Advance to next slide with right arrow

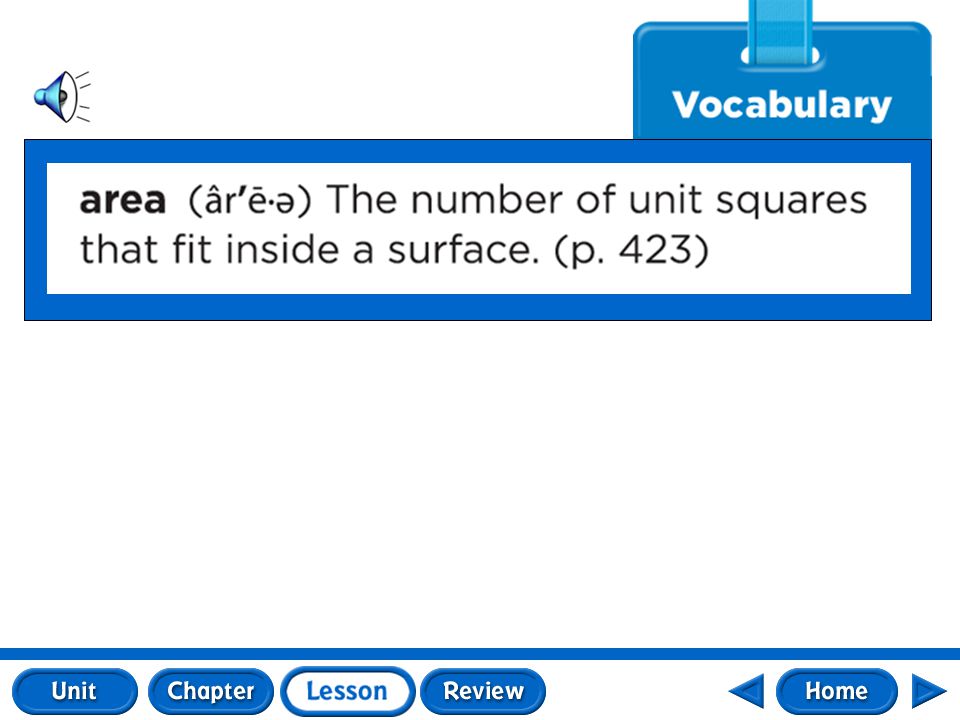pyautogui.click(x=929, y=691)
